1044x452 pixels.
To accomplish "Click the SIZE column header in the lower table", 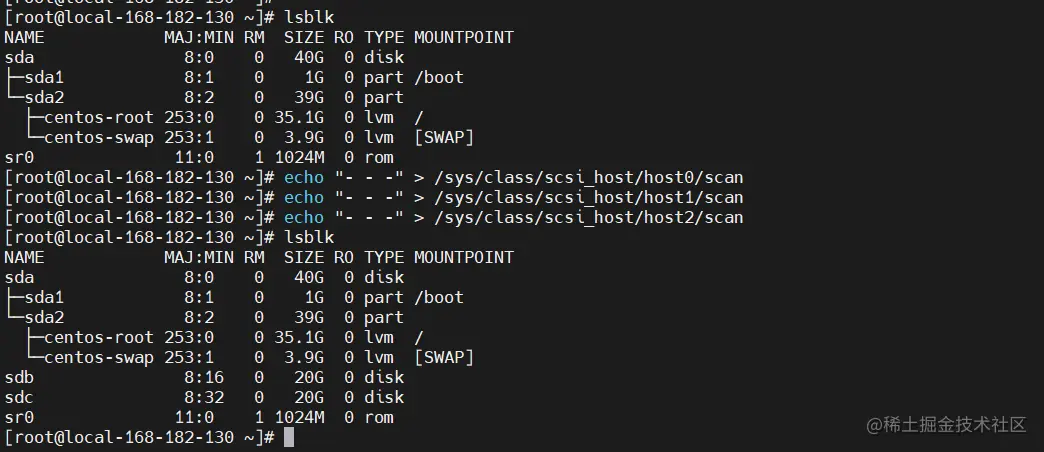I will coord(304,258).
